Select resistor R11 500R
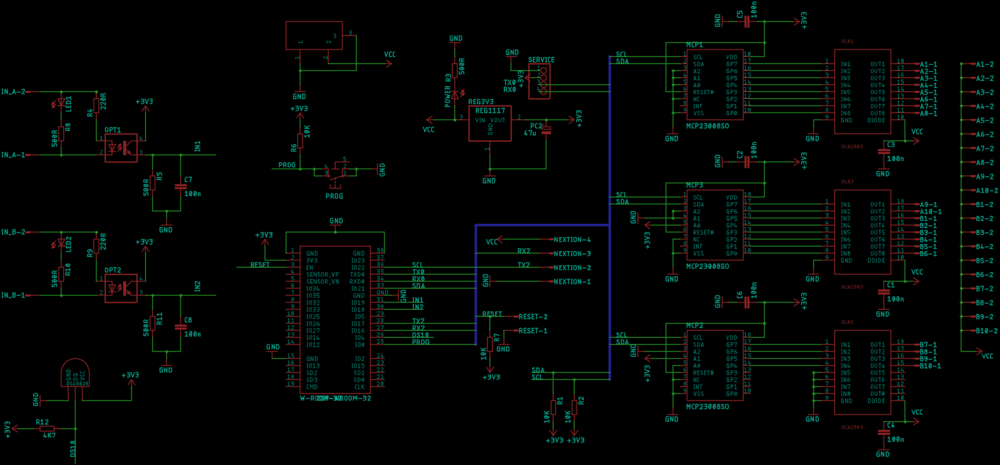 [x=152, y=323]
